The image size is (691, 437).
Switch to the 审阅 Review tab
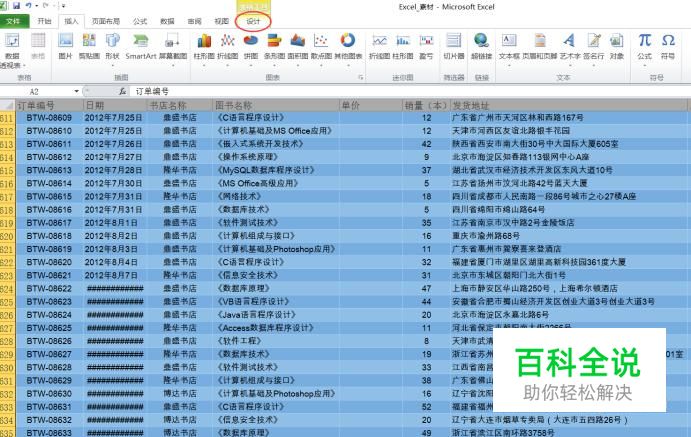click(x=194, y=21)
